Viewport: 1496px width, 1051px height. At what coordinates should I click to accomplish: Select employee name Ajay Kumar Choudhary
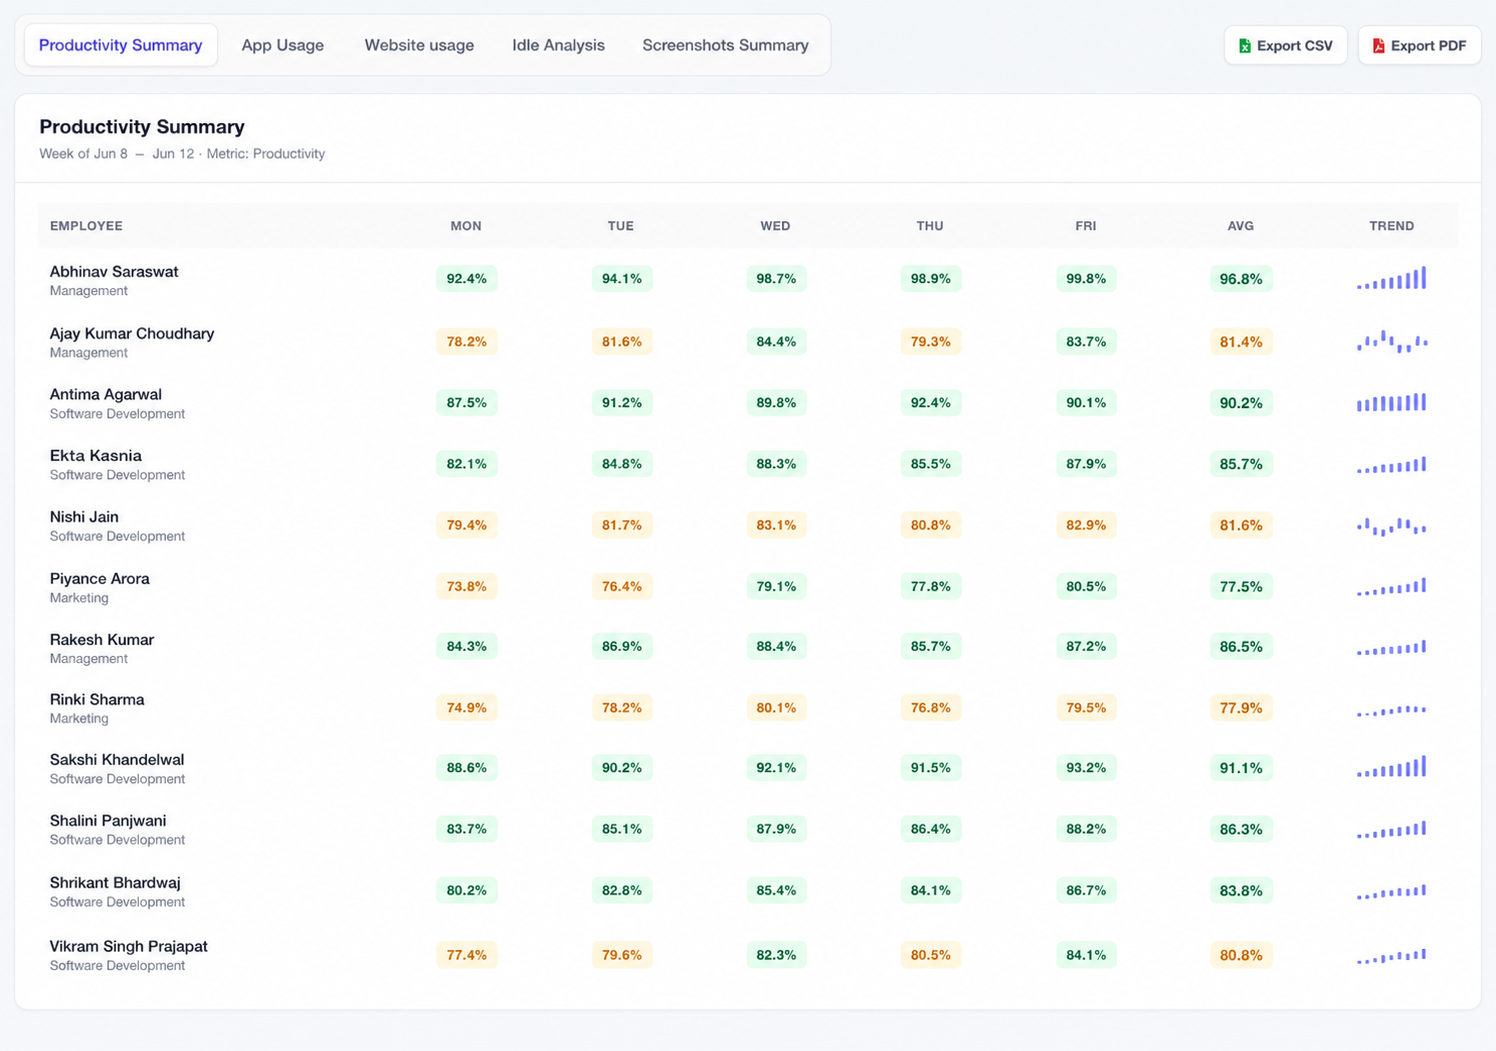click(x=132, y=334)
